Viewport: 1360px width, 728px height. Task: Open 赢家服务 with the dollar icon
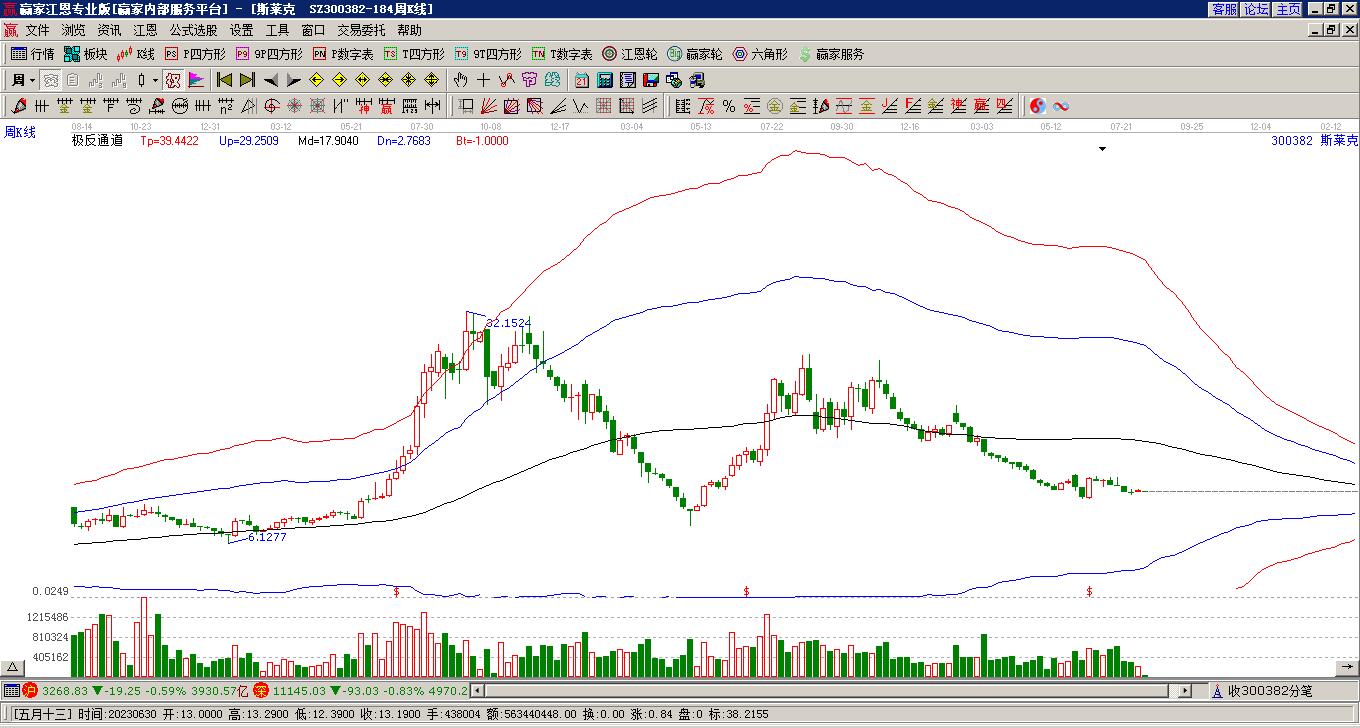click(831, 54)
